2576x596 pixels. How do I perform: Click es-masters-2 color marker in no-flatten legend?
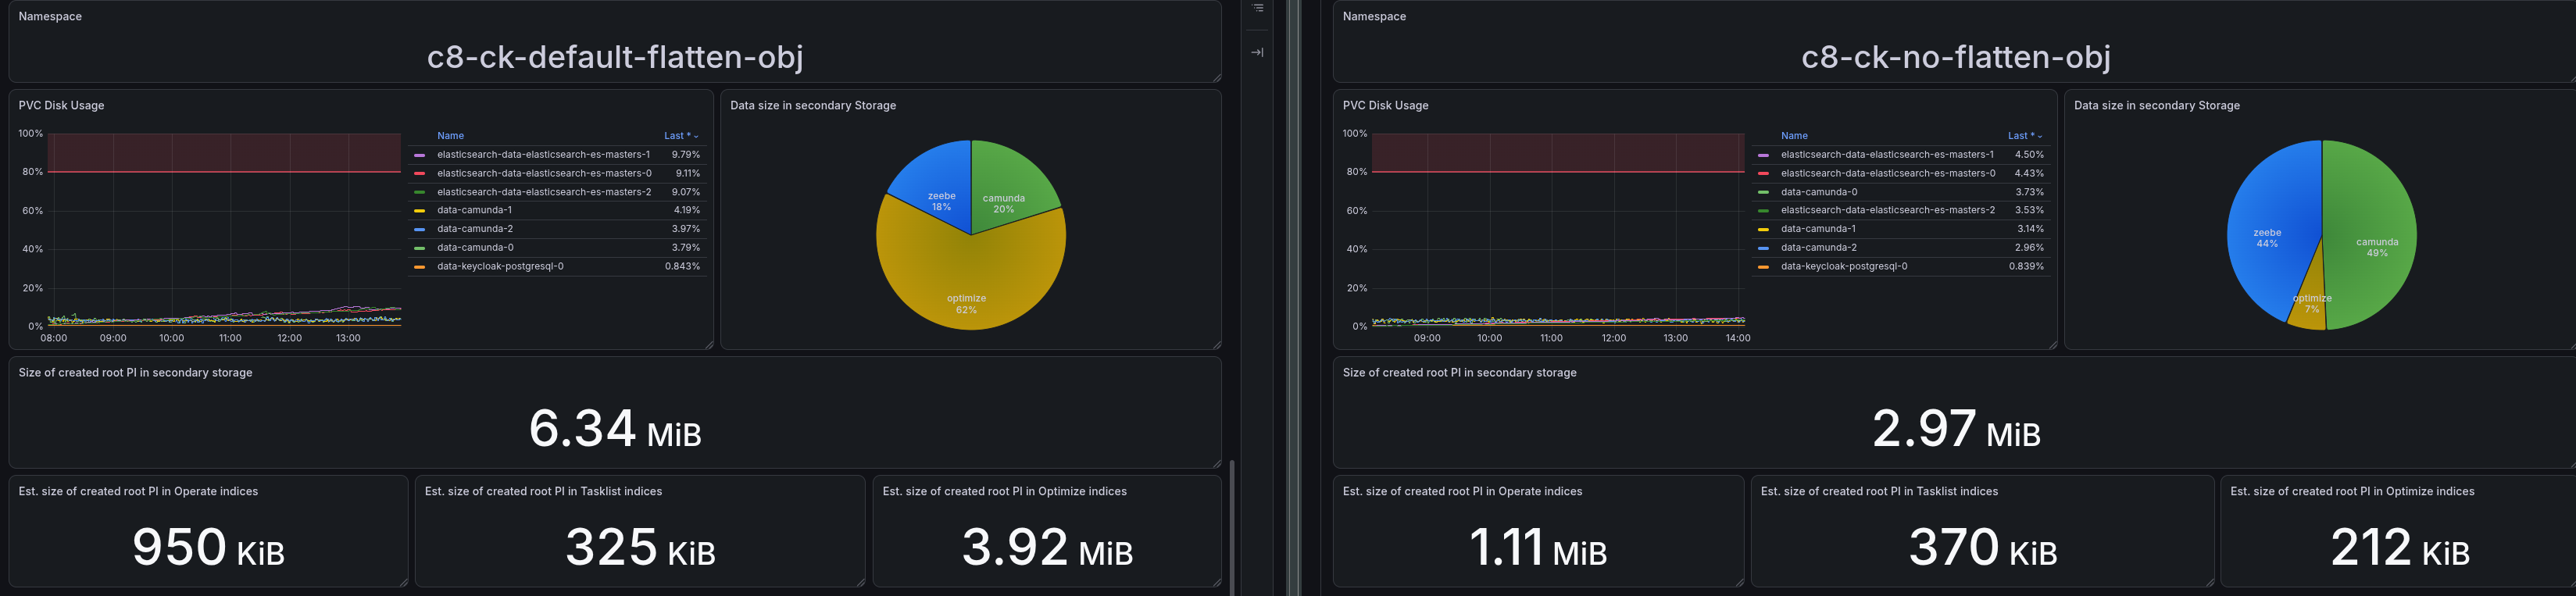click(1763, 211)
